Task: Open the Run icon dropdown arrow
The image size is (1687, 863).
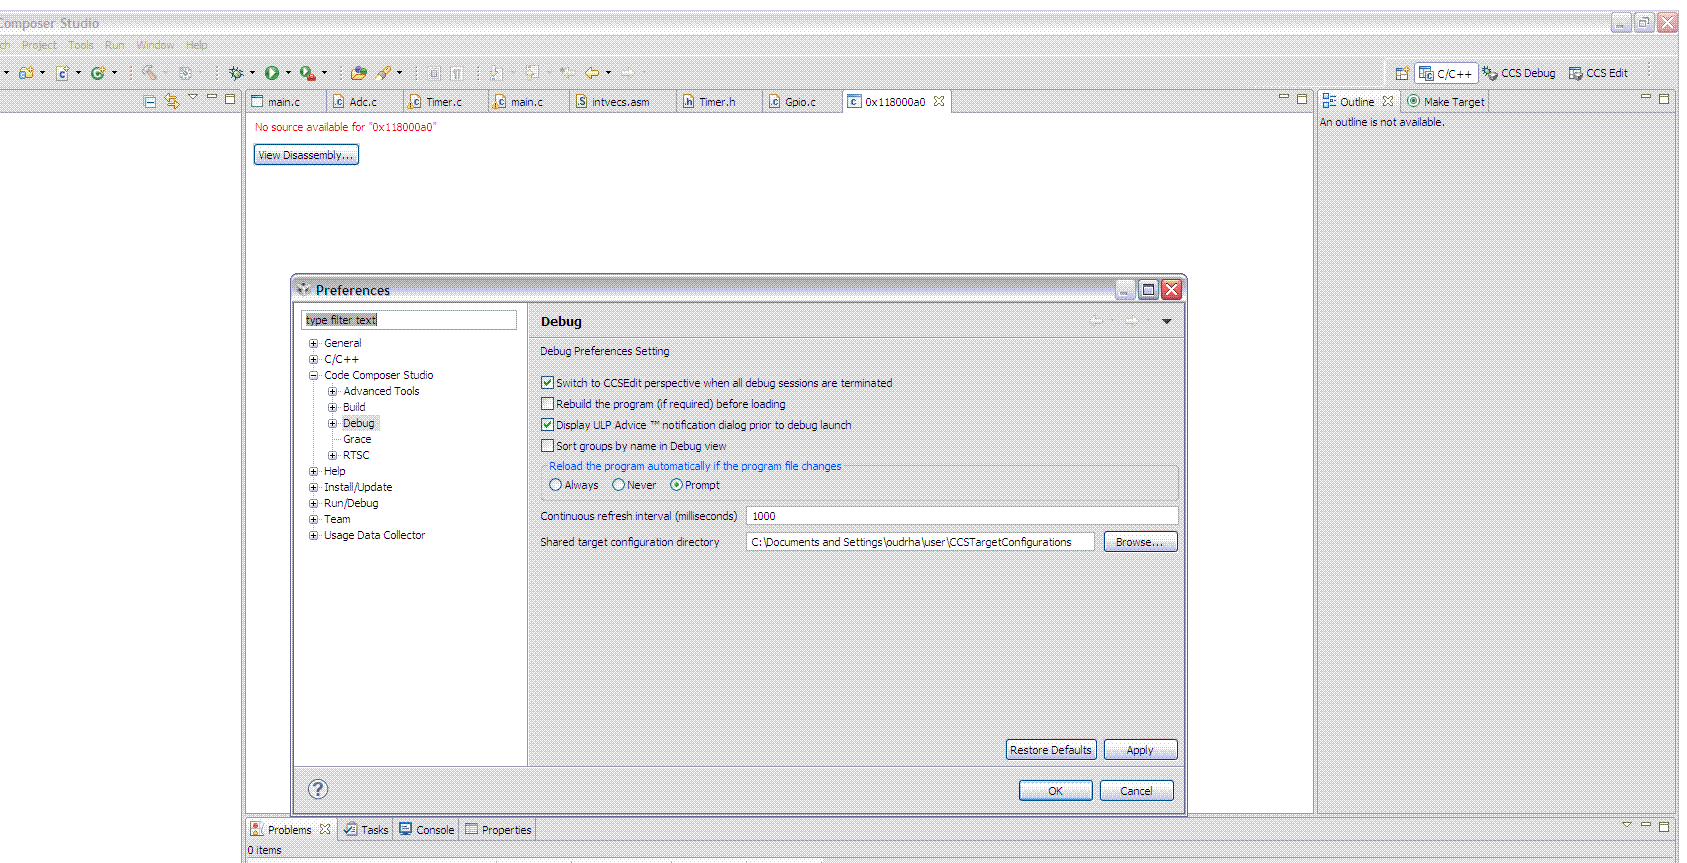Action: click(x=288, y=73)
